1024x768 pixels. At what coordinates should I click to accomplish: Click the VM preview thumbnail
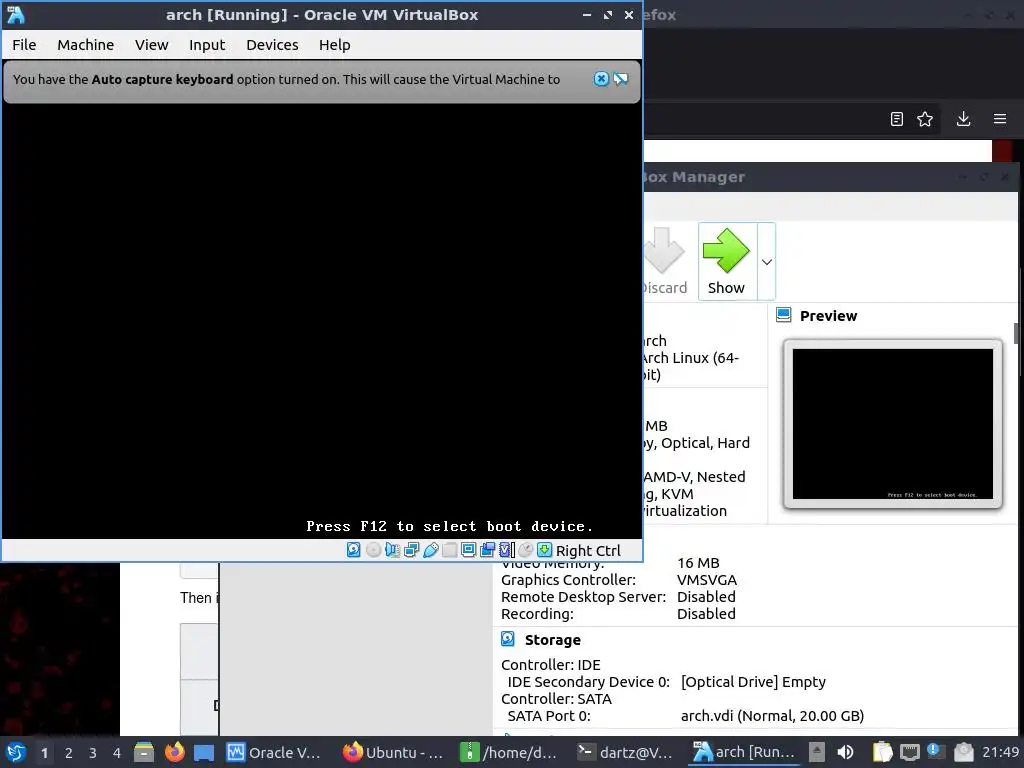point(893,424)
